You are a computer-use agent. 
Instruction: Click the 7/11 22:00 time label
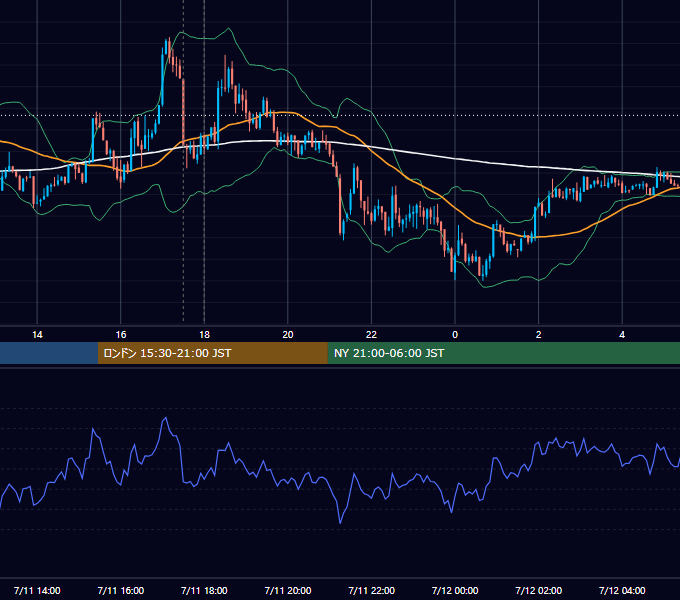click(372, 590)
